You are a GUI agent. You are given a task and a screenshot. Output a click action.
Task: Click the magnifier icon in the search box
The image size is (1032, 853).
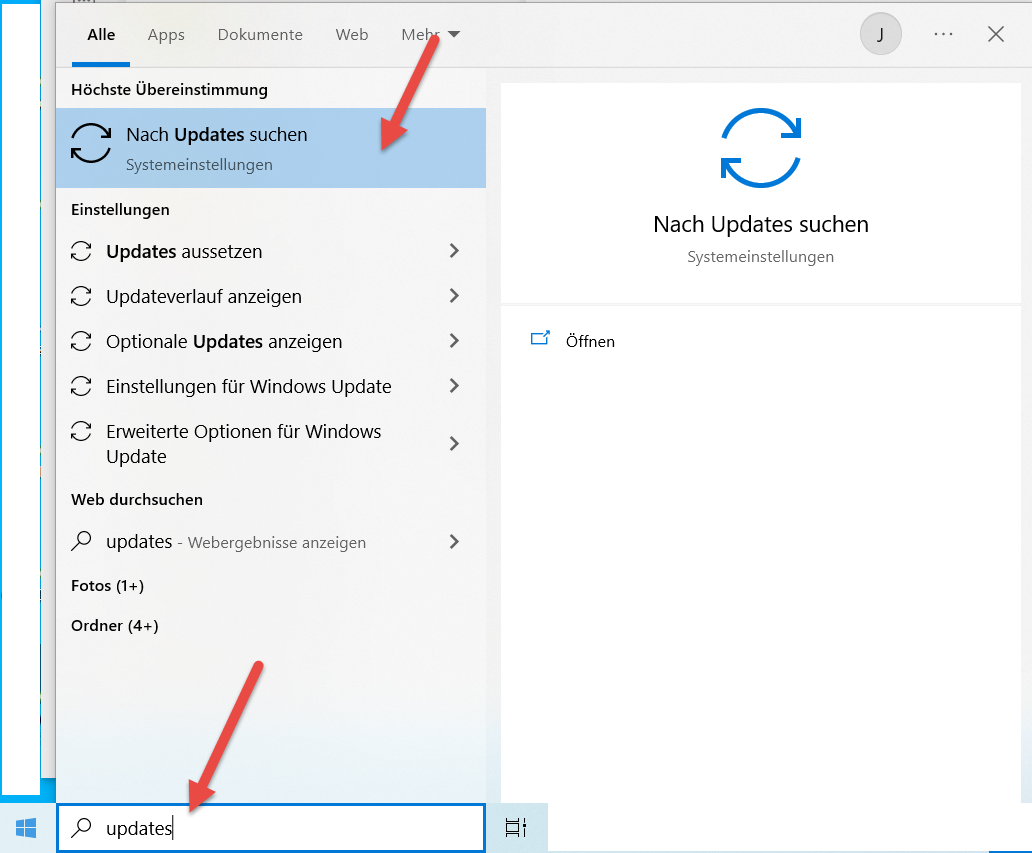[x=82, y=828]
